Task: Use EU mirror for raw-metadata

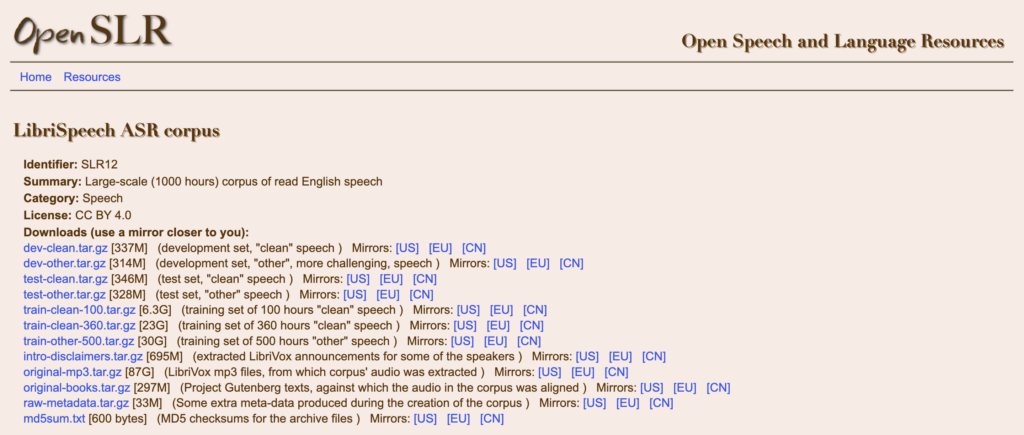Action: click(628, 404)
